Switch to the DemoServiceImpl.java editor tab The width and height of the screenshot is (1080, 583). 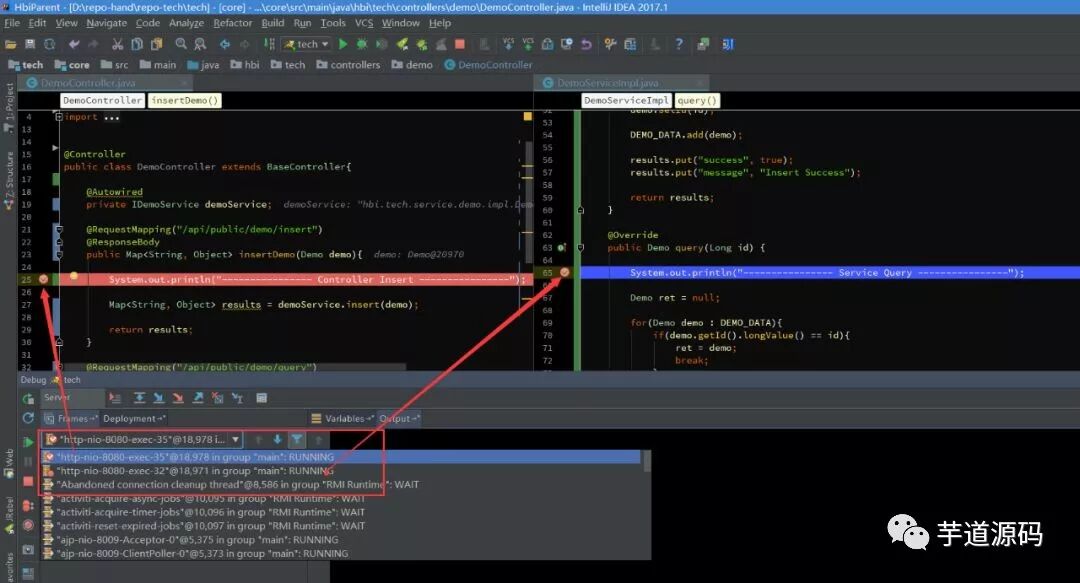point(607,83)
